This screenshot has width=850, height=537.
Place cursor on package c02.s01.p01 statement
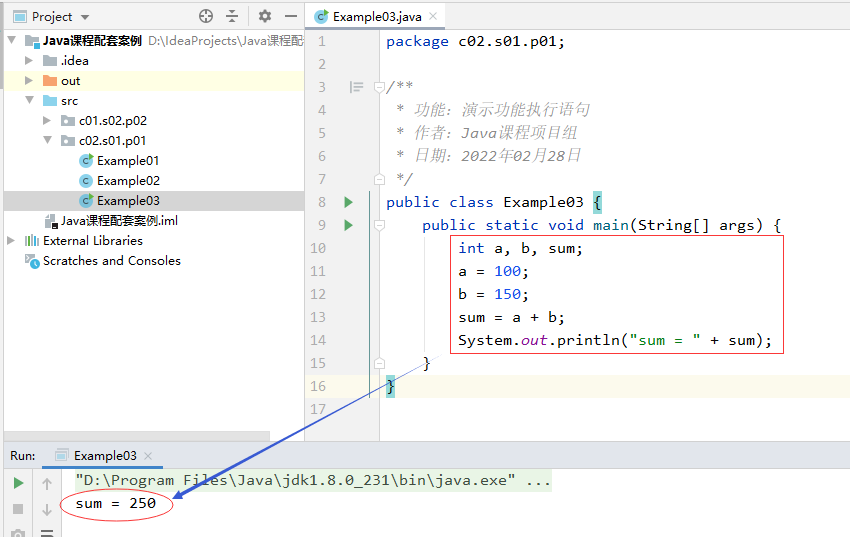coord(475,41)
